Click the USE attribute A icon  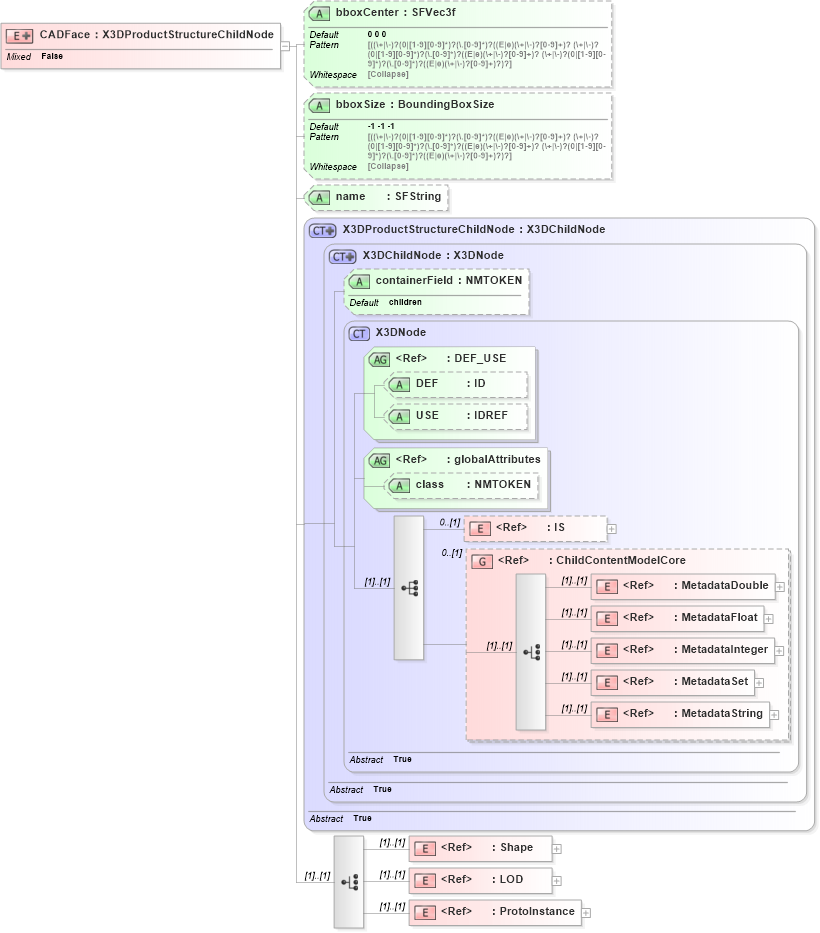tap(399, 417)
